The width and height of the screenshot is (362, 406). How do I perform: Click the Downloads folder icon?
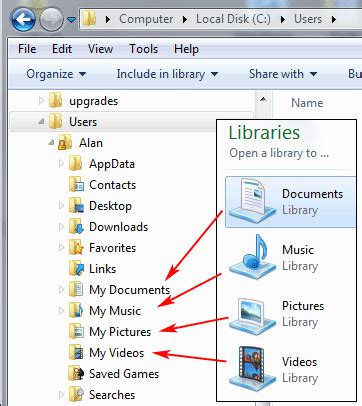(x=76, y=226)
